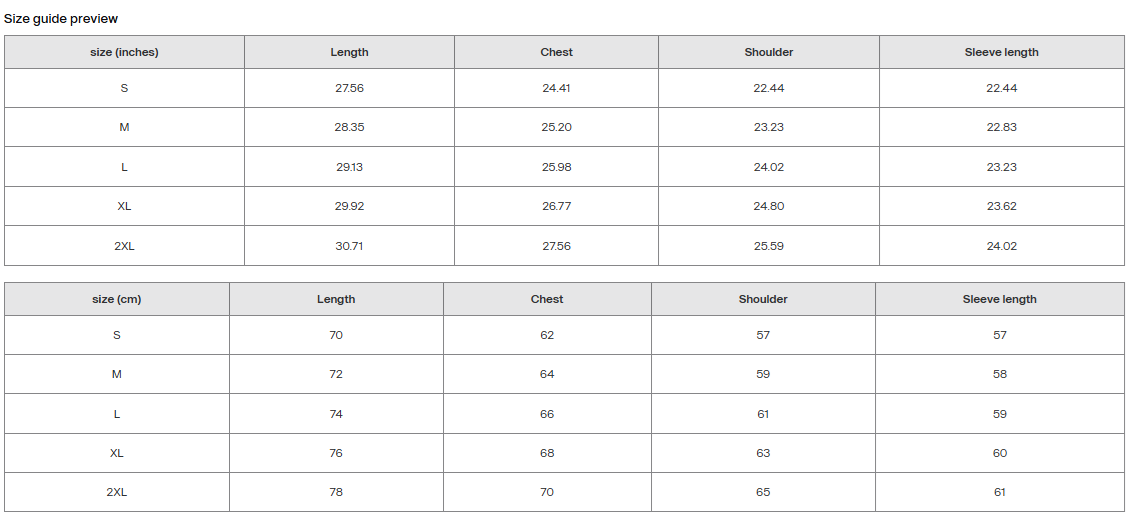Image resolution: width=1142 pixels, height=521 pixels.
Task: Select the 24.02 shoulder value for size L
Action: point(768,167)
